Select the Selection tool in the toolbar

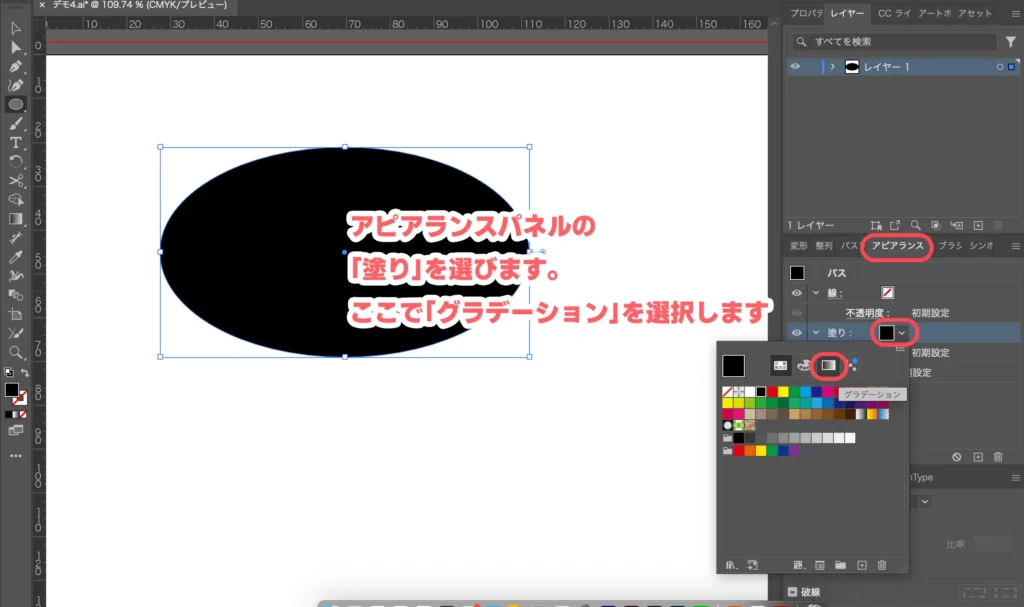[14, 28]
